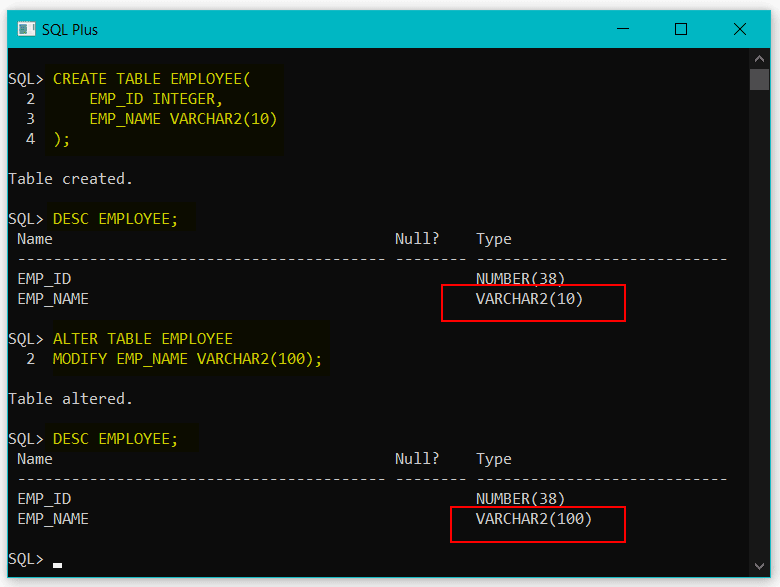Click the ');' closing line of CREATE statement
The width and height of the screenshot is (780, 587).
61,139
